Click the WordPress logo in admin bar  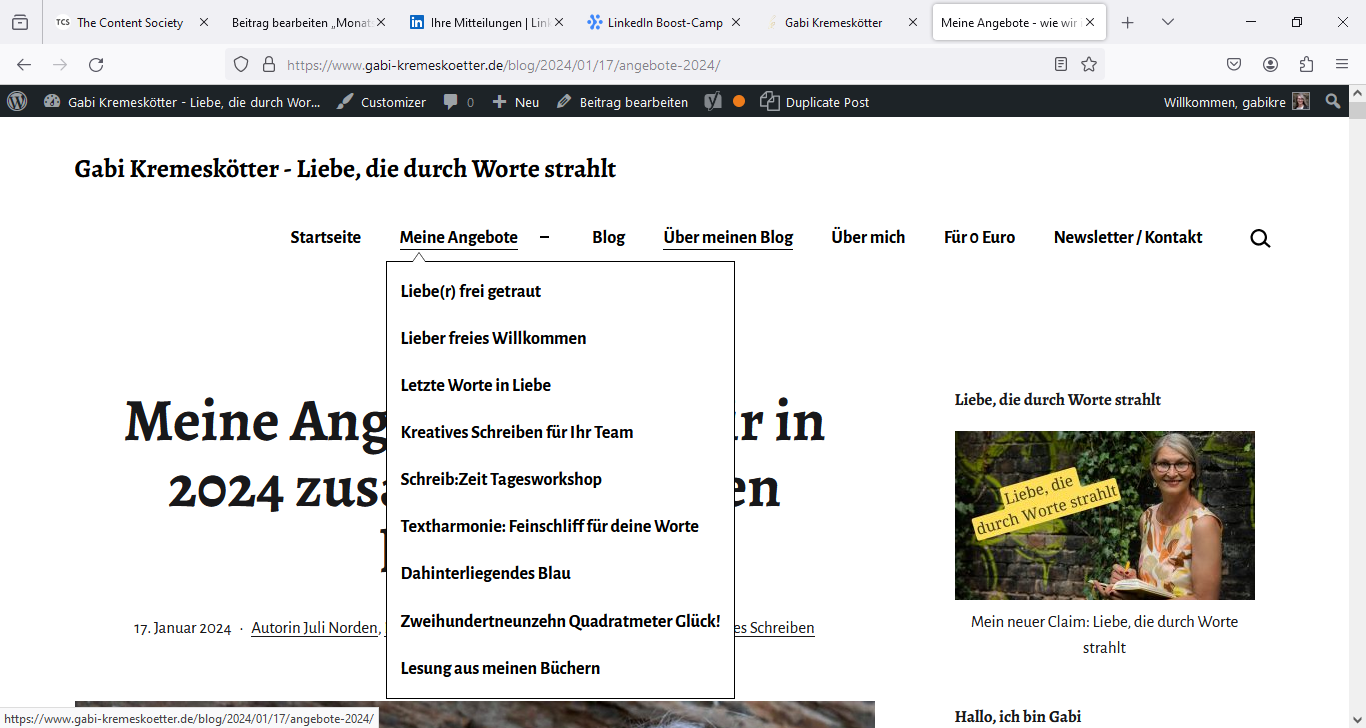coord(17,101)
